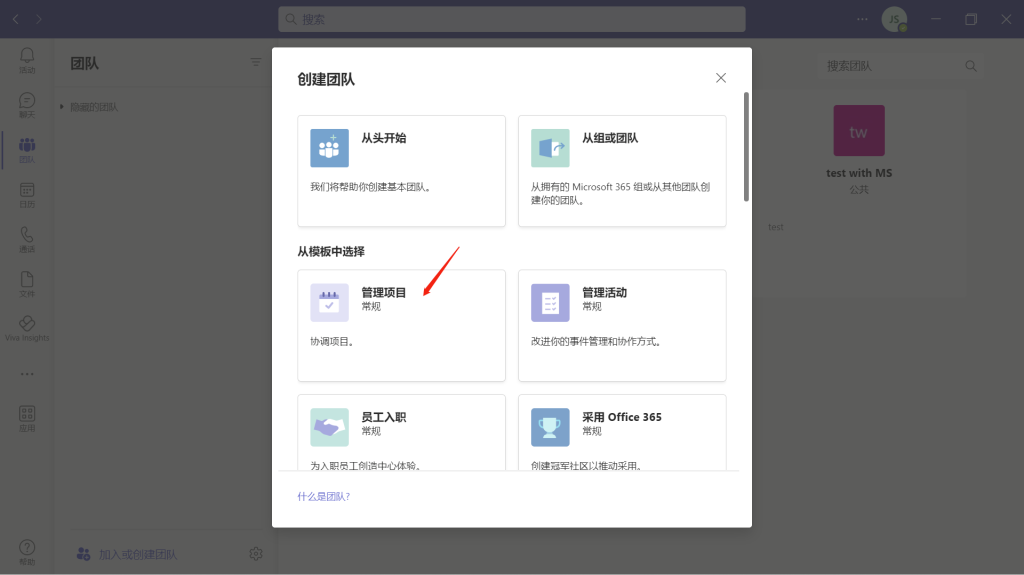Click the teams settings gear icon
Screen dimensions: 1024x575
256,554
